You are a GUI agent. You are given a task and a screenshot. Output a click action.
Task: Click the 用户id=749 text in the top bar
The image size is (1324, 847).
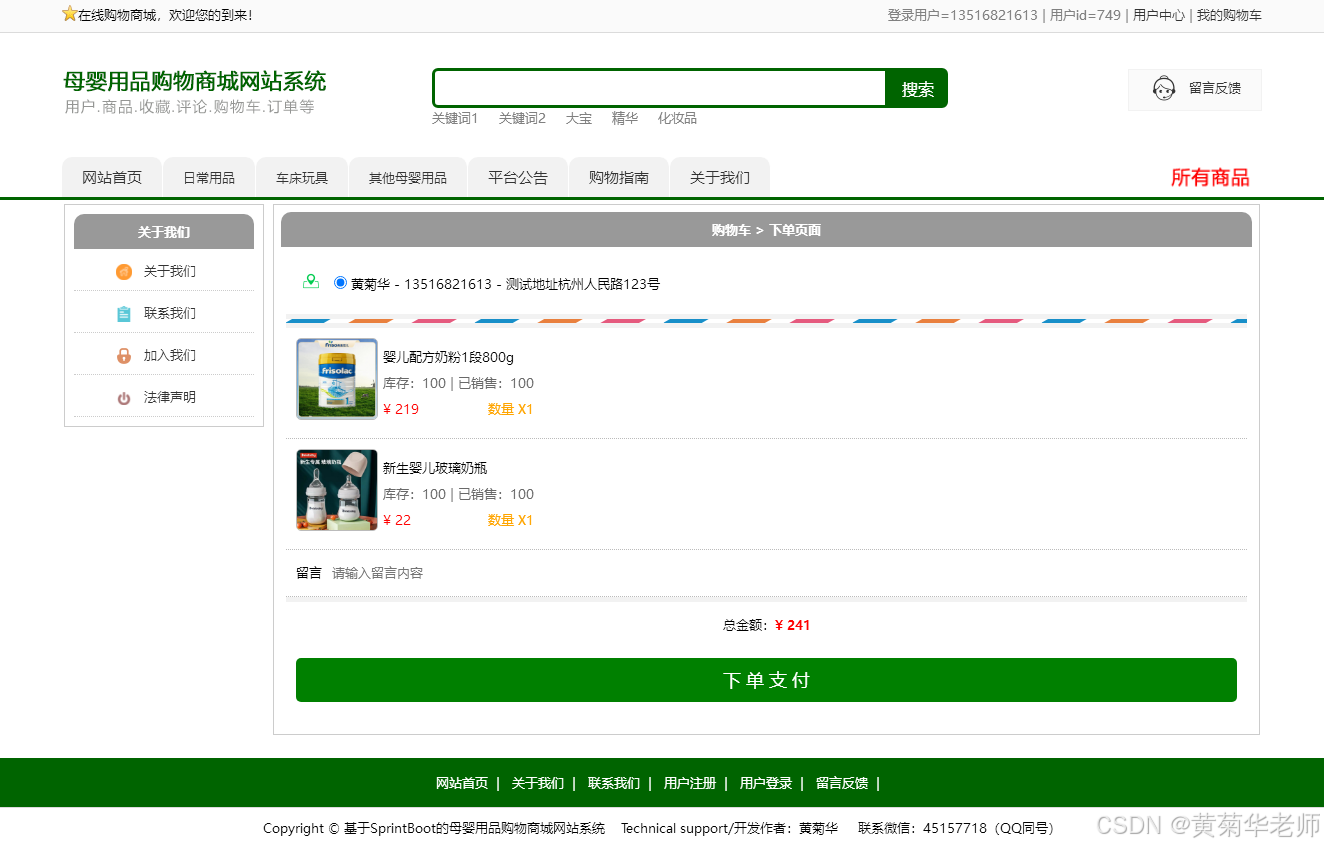click(1085, 15)
